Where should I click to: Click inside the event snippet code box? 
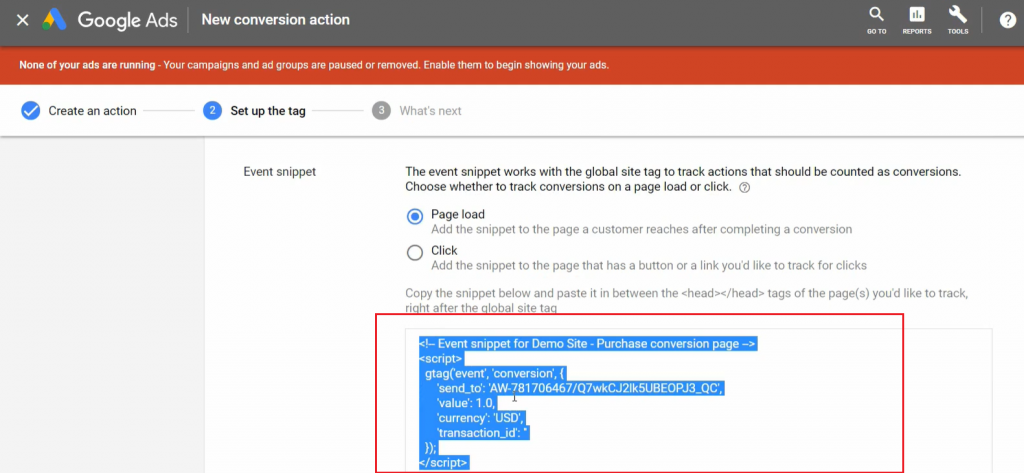[x=698, y=400]
